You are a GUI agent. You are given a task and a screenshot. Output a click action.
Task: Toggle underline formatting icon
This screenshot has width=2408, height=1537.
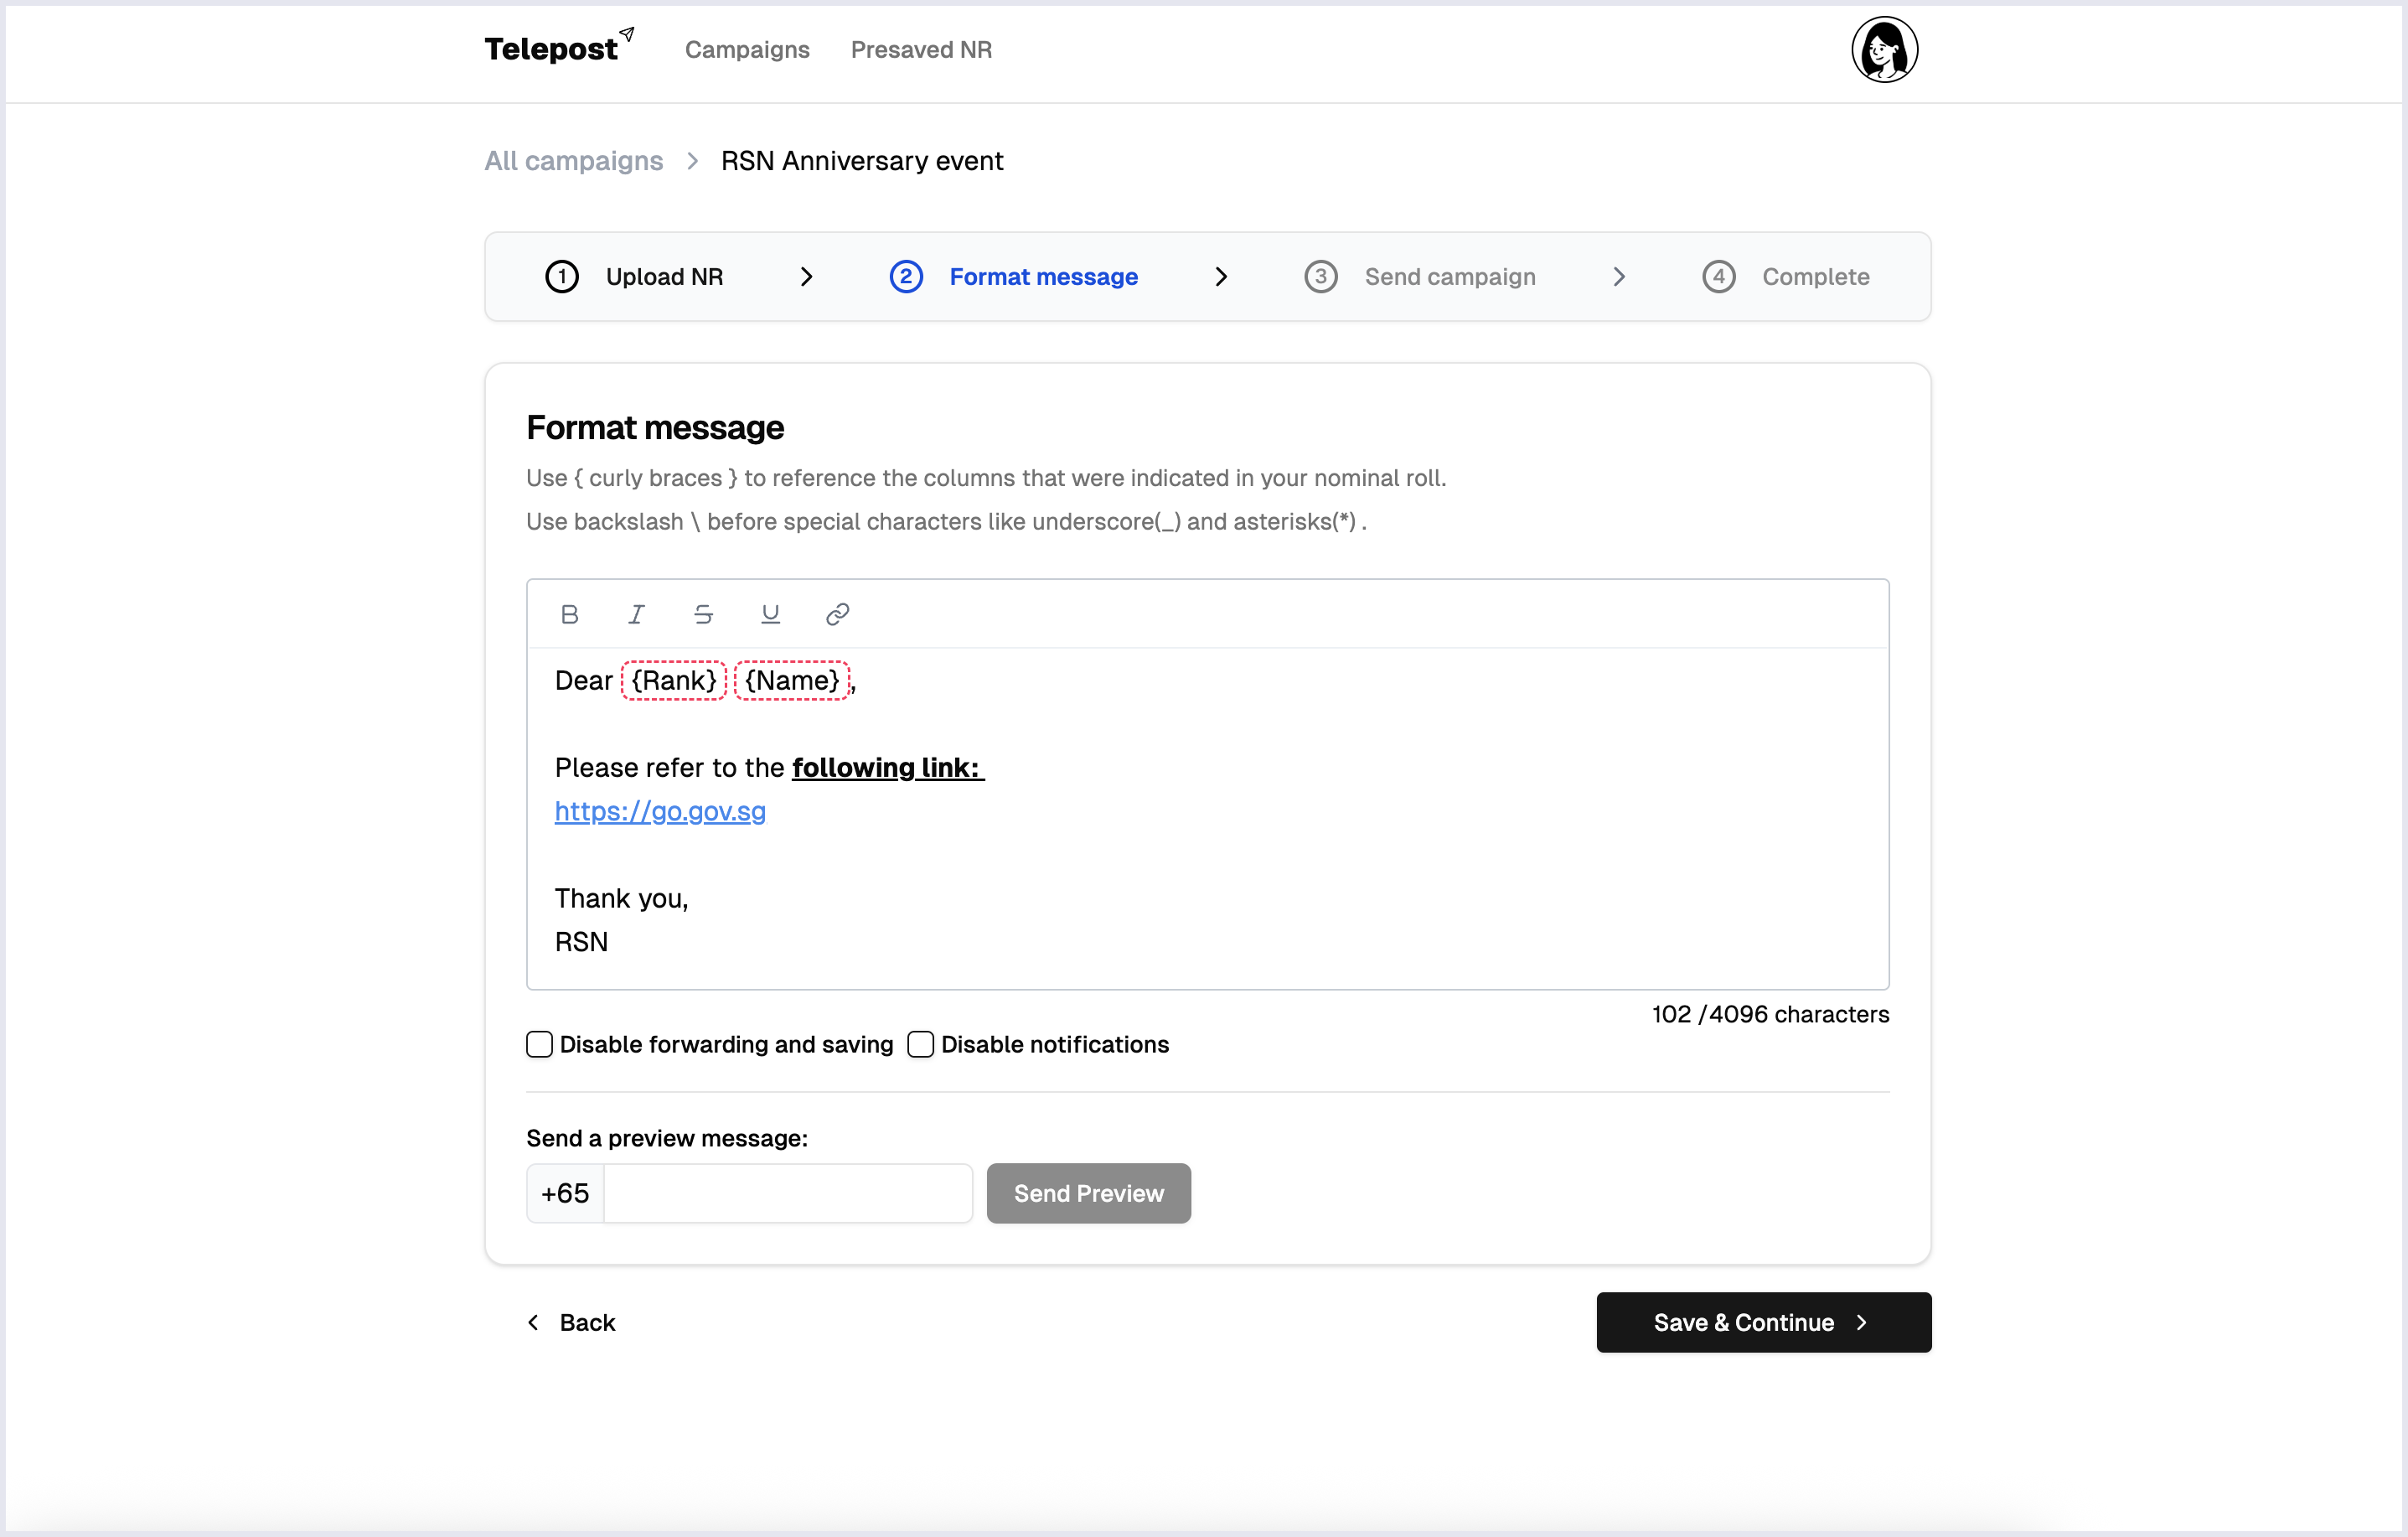[770, 614]
